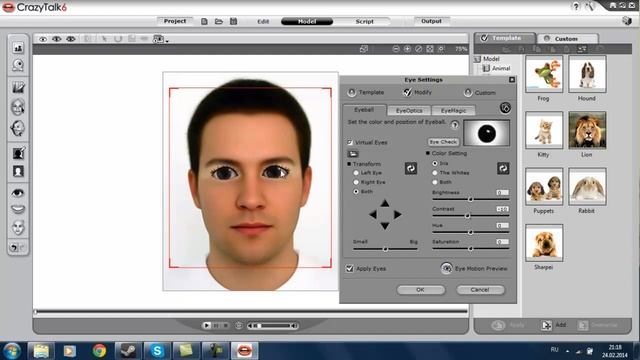Image resolution: width=640 pixels, height=360 pixels.
Task: Open the Script tab
Action: pos(364,21)
